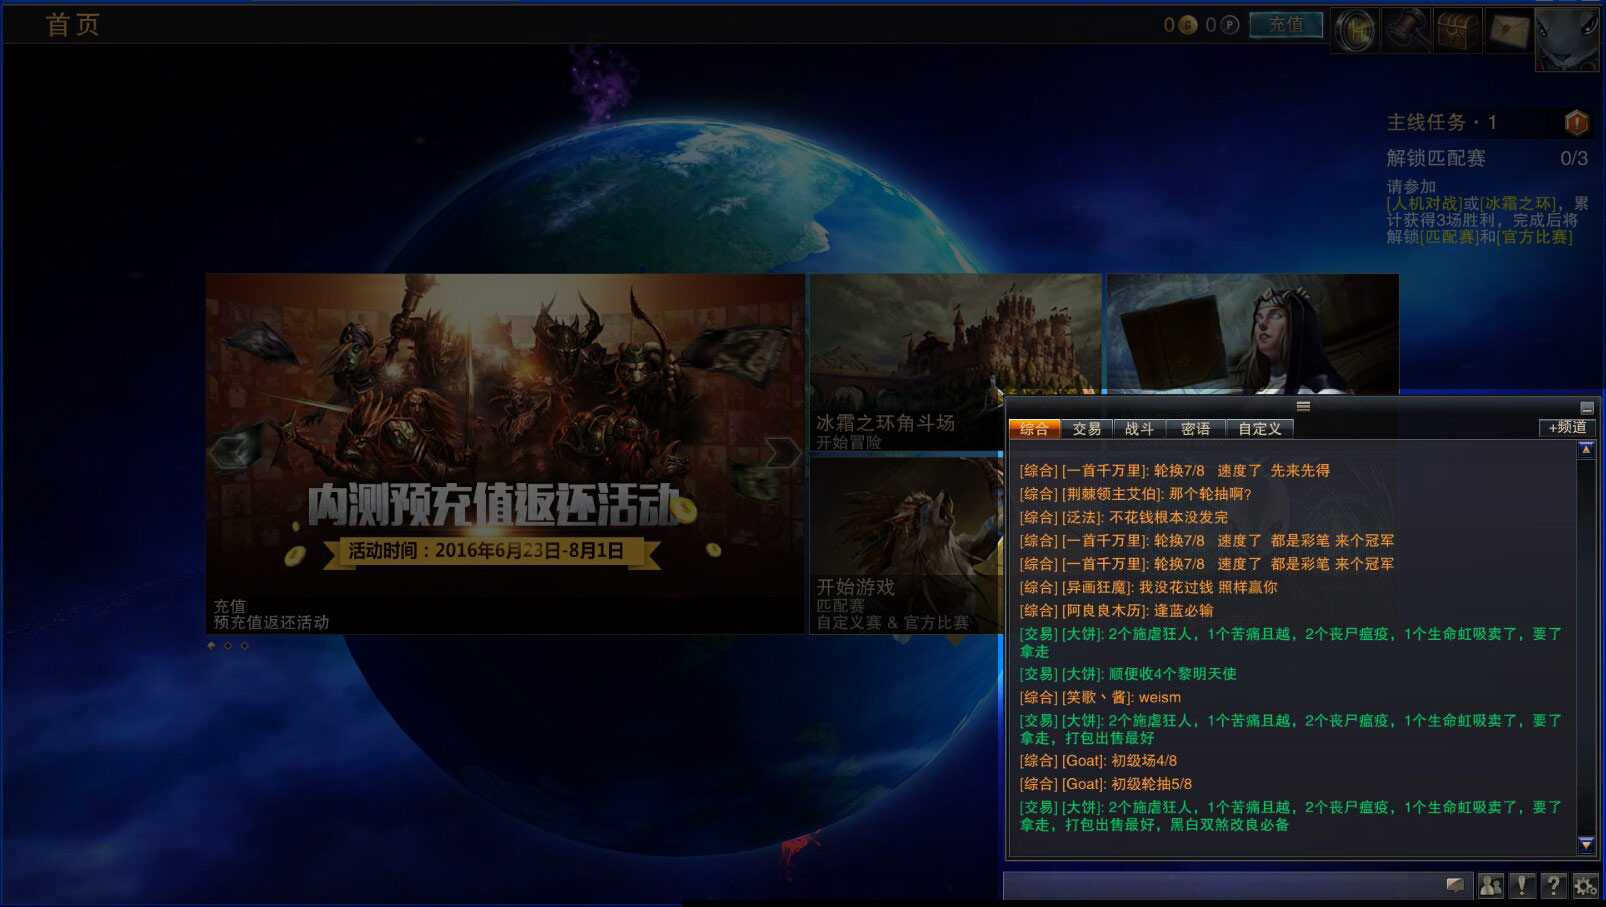1606x907 pixels.
Task: Advance banner with the right arrow
Action: pyautogui.click(x=781, y=453)
